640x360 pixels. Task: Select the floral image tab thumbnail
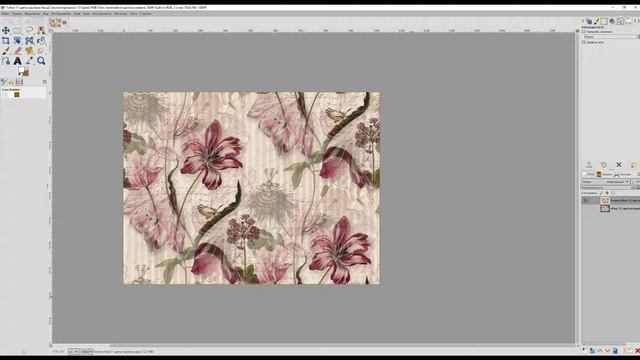[55, 22]
